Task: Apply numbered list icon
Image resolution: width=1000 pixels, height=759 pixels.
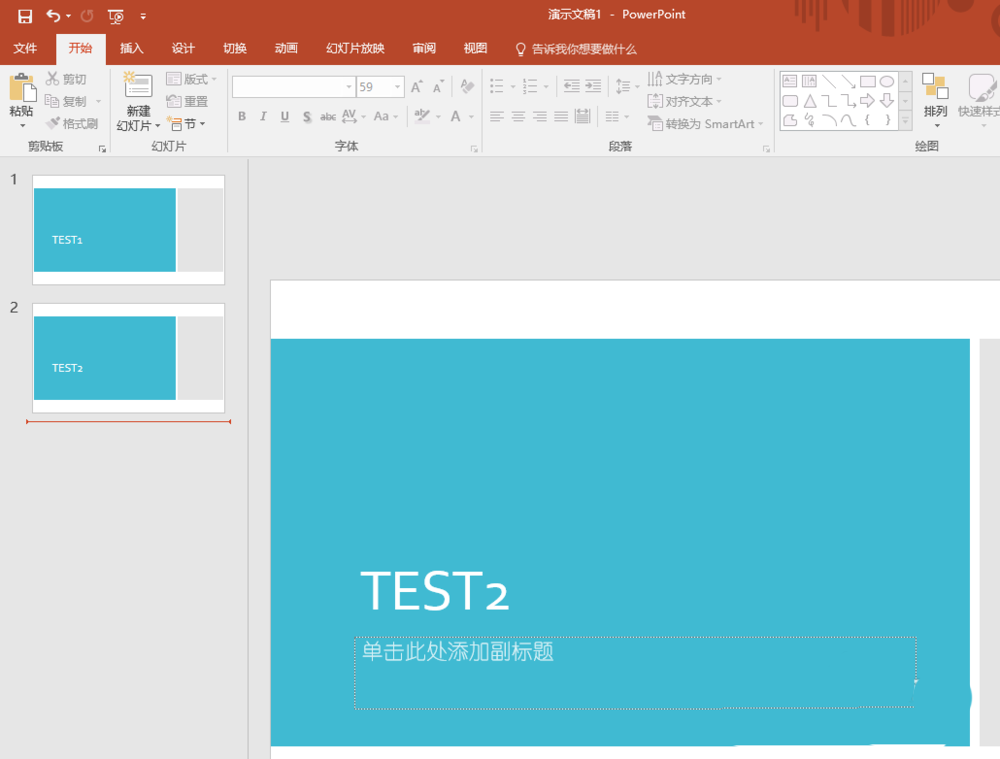Action: pos(529,86)
